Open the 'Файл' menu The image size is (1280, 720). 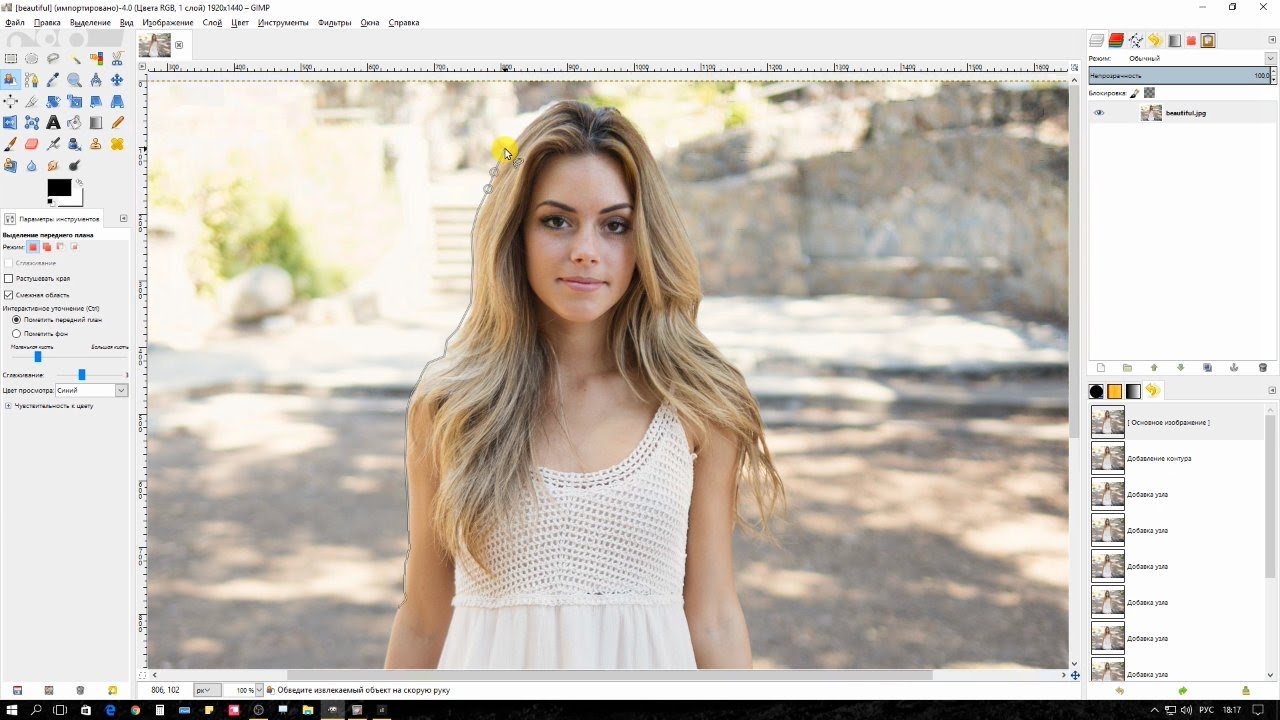tap(14, 22)
